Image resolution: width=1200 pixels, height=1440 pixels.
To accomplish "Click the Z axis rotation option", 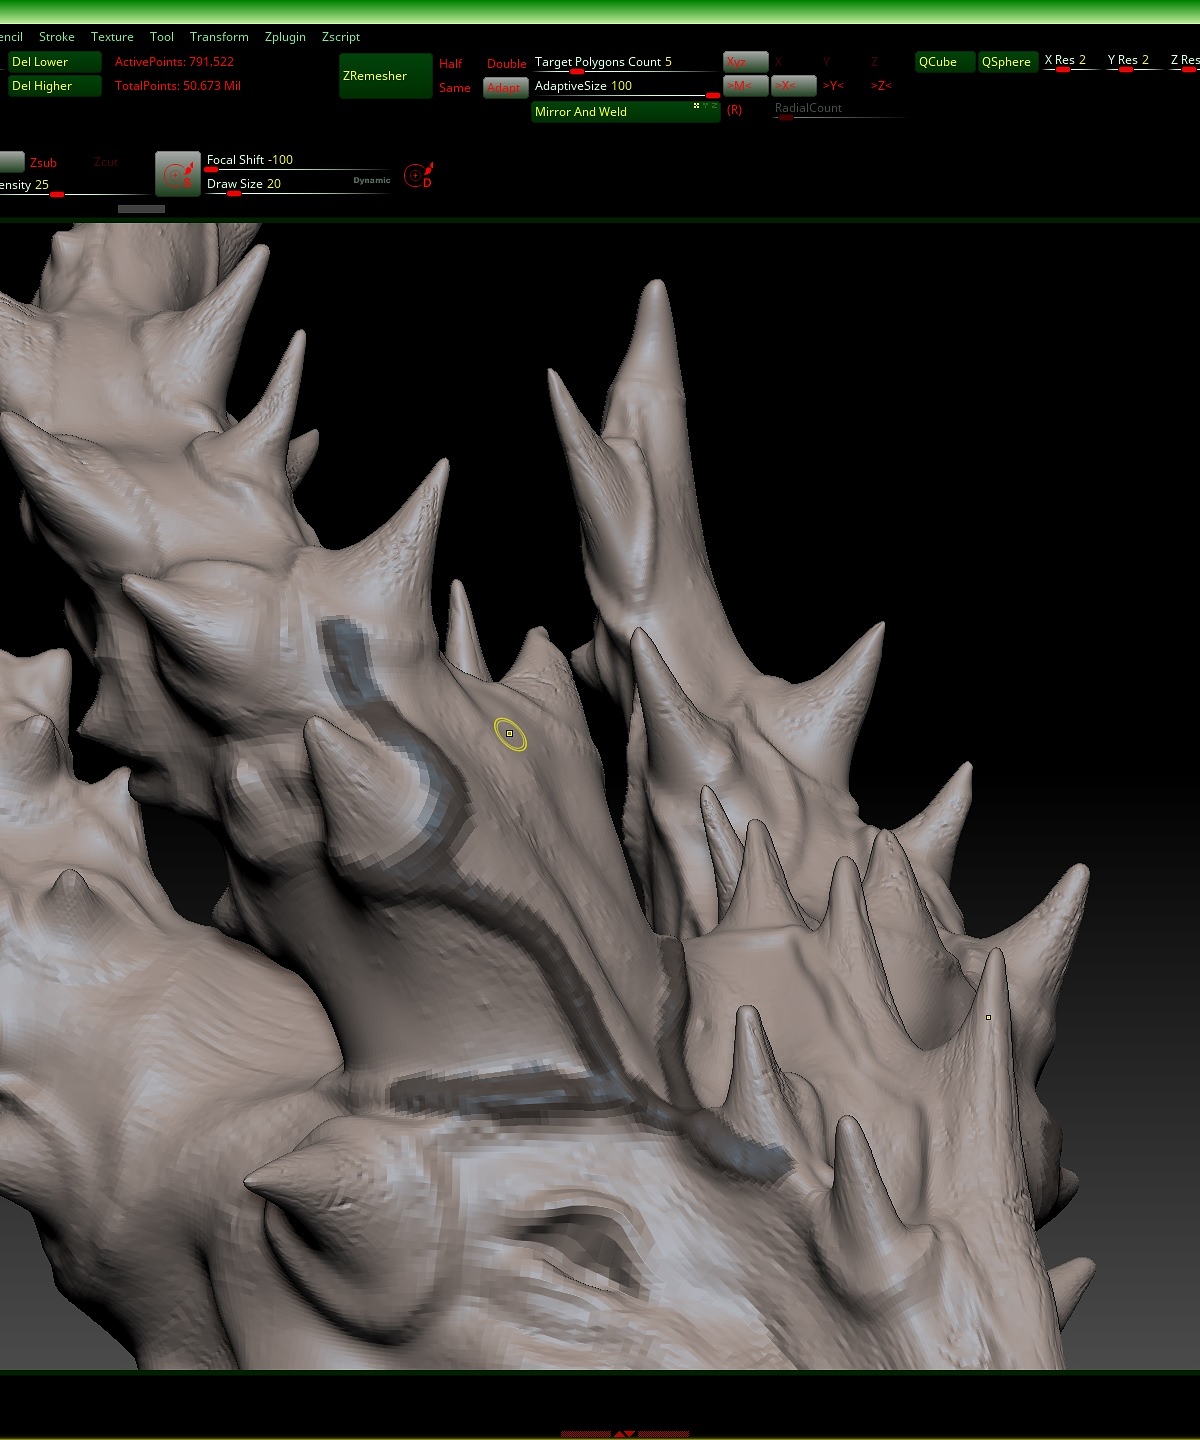I will pyautogui.click(x=874, y=62).
